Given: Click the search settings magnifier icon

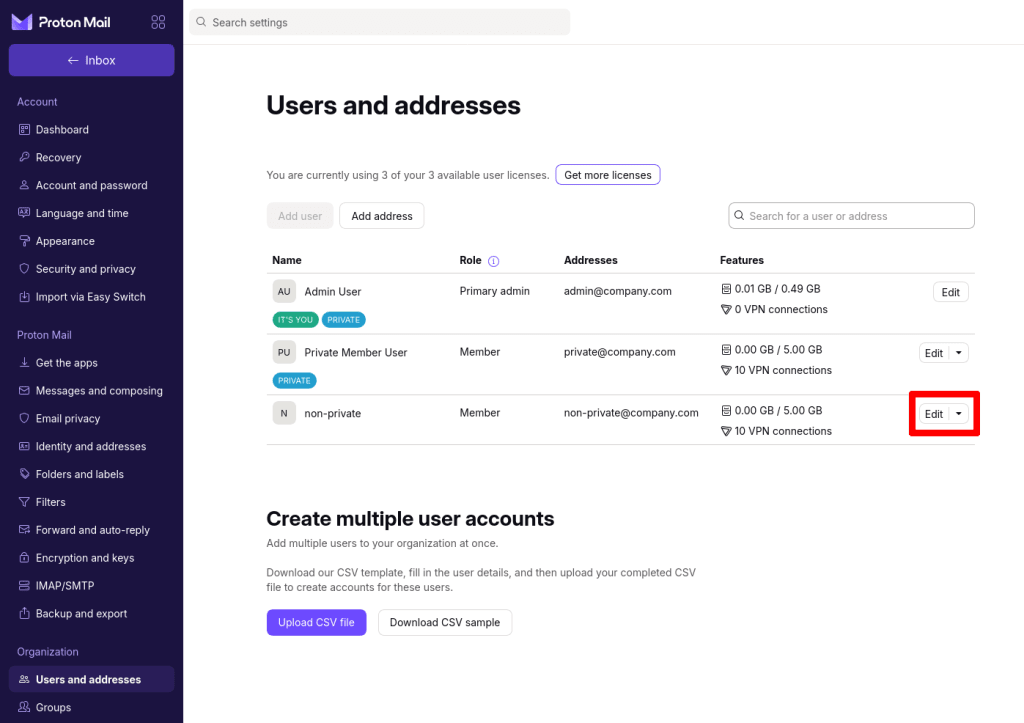Looking at the screenshot, I should [x=201, y=22].
